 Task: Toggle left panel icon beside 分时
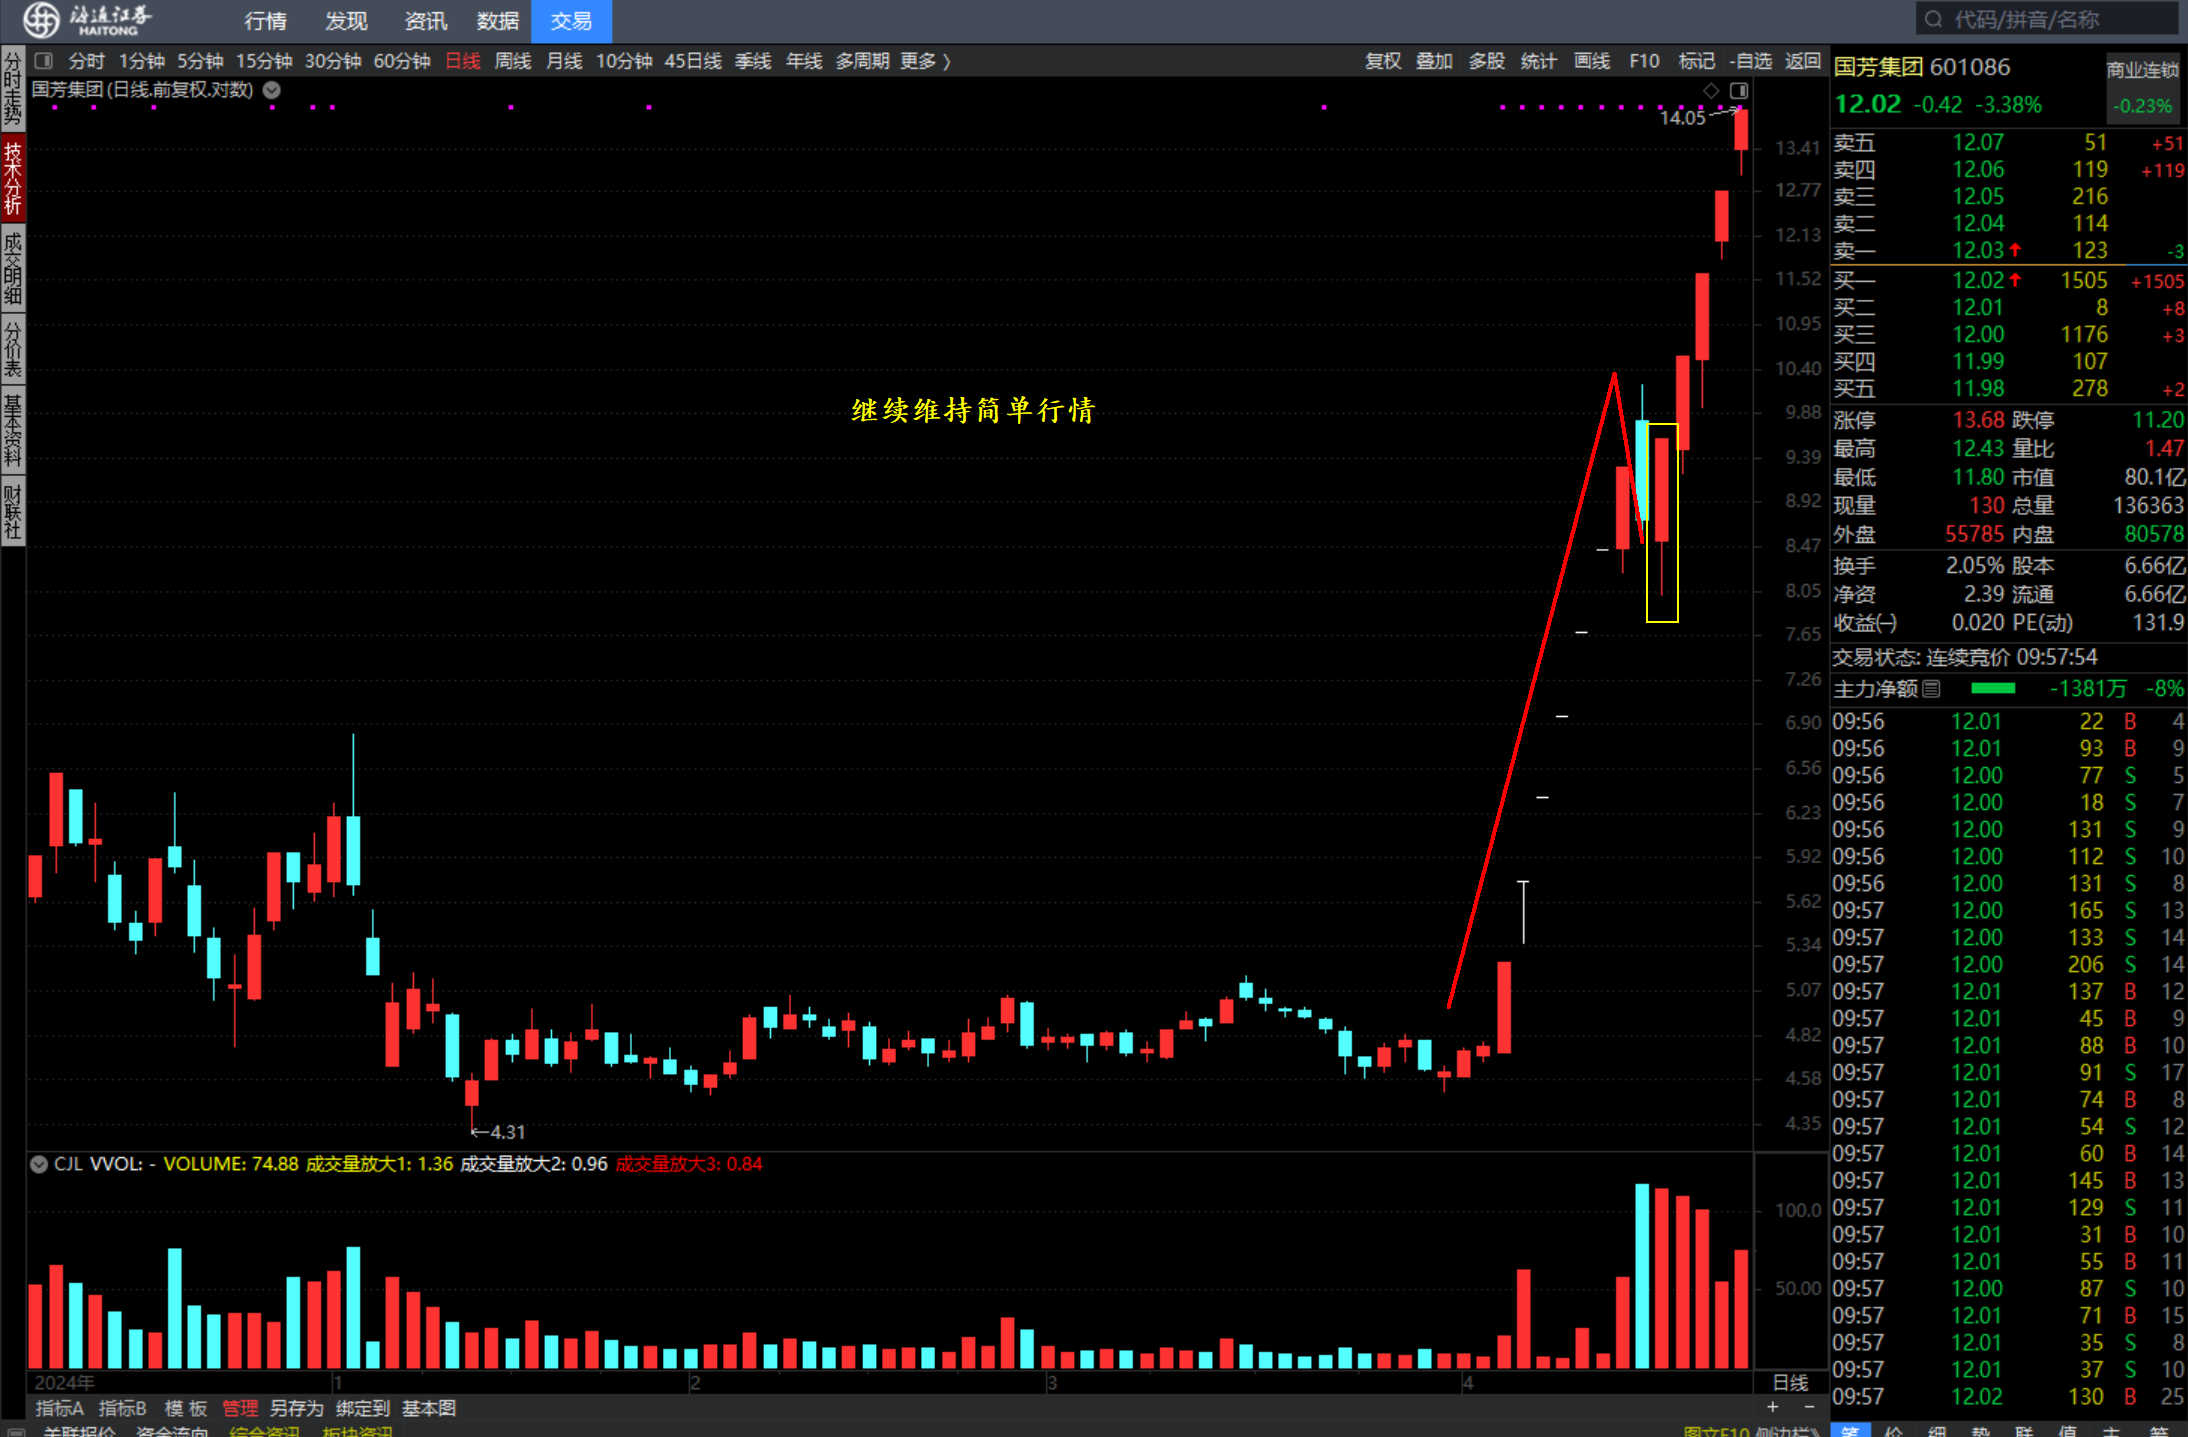click(44, 61)
